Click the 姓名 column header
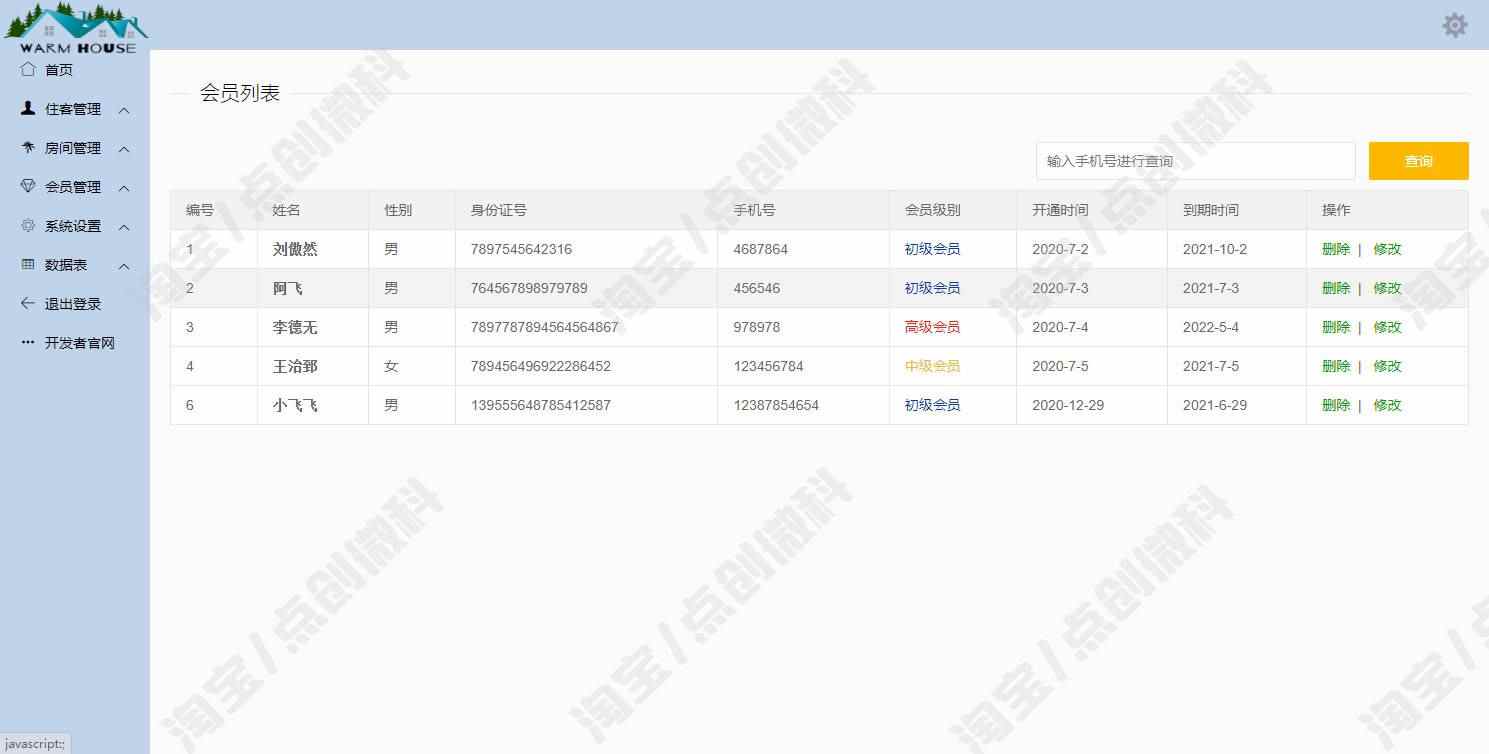The height and width of the screenshot is (754, 1489). coord(287,210)
